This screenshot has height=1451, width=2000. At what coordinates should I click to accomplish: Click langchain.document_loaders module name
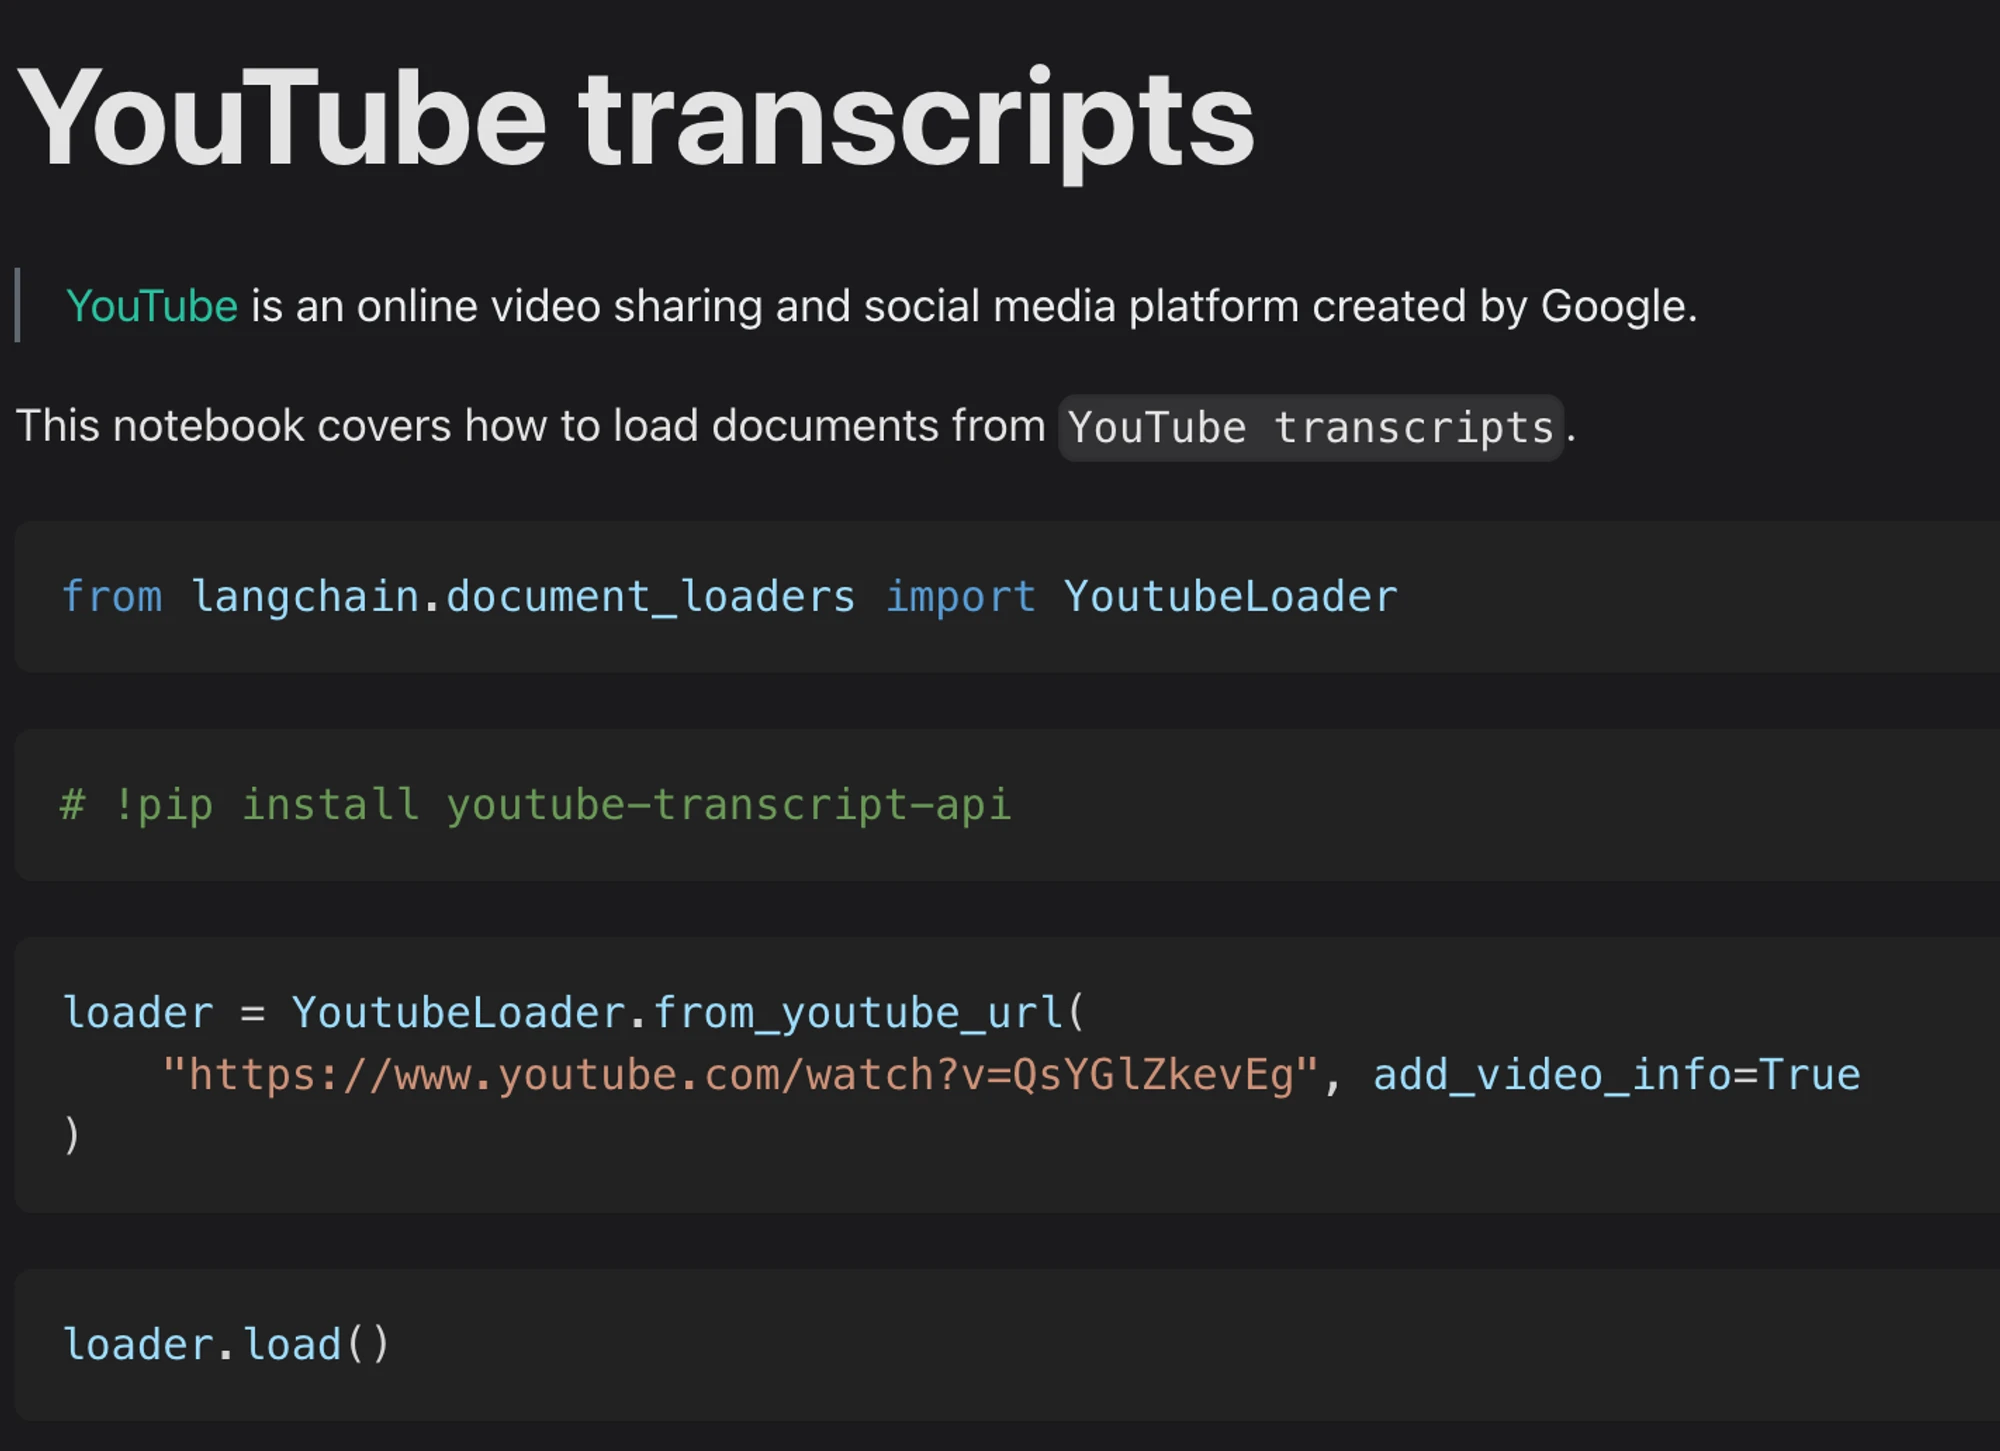click(523, 597)
